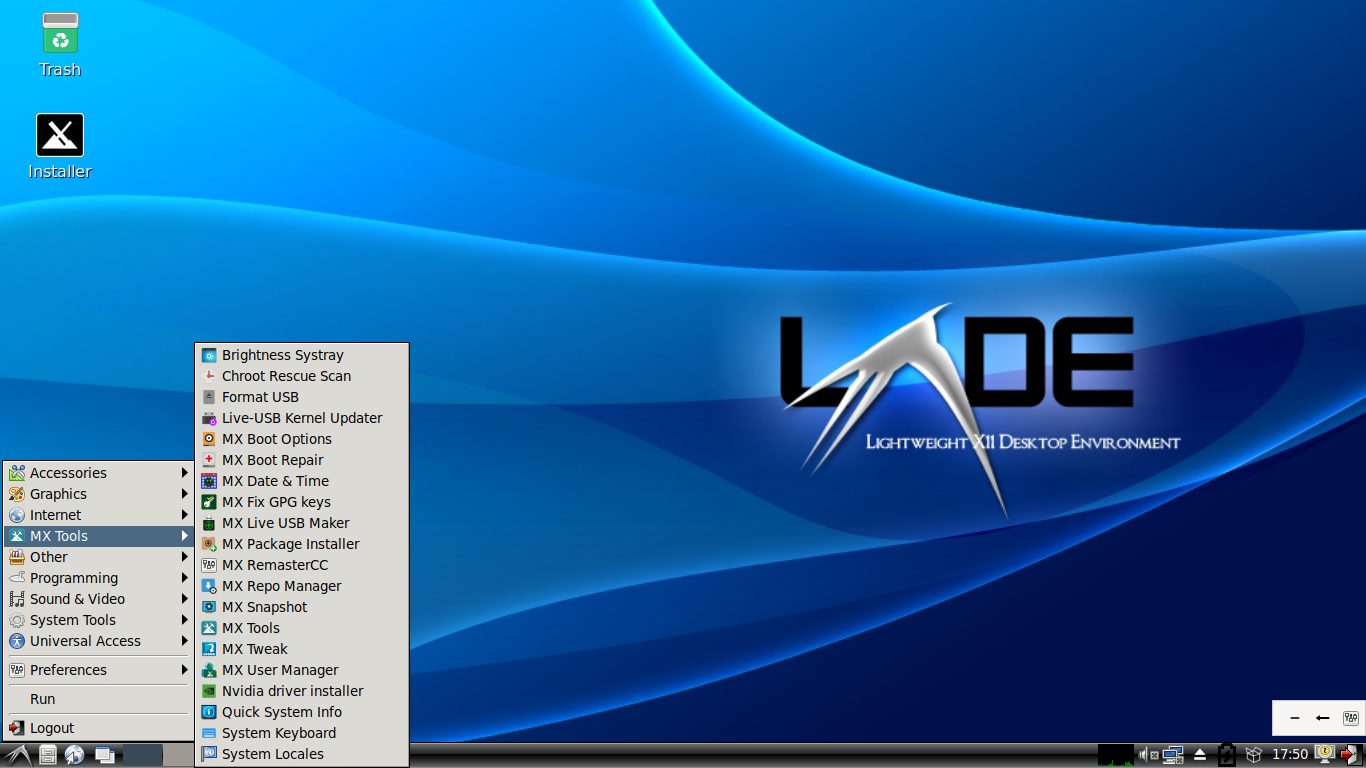Click the minus button in tray popup
The width and height of the screenshot is (1366, 768).
pyautogui.click(x=1295, y=718)
